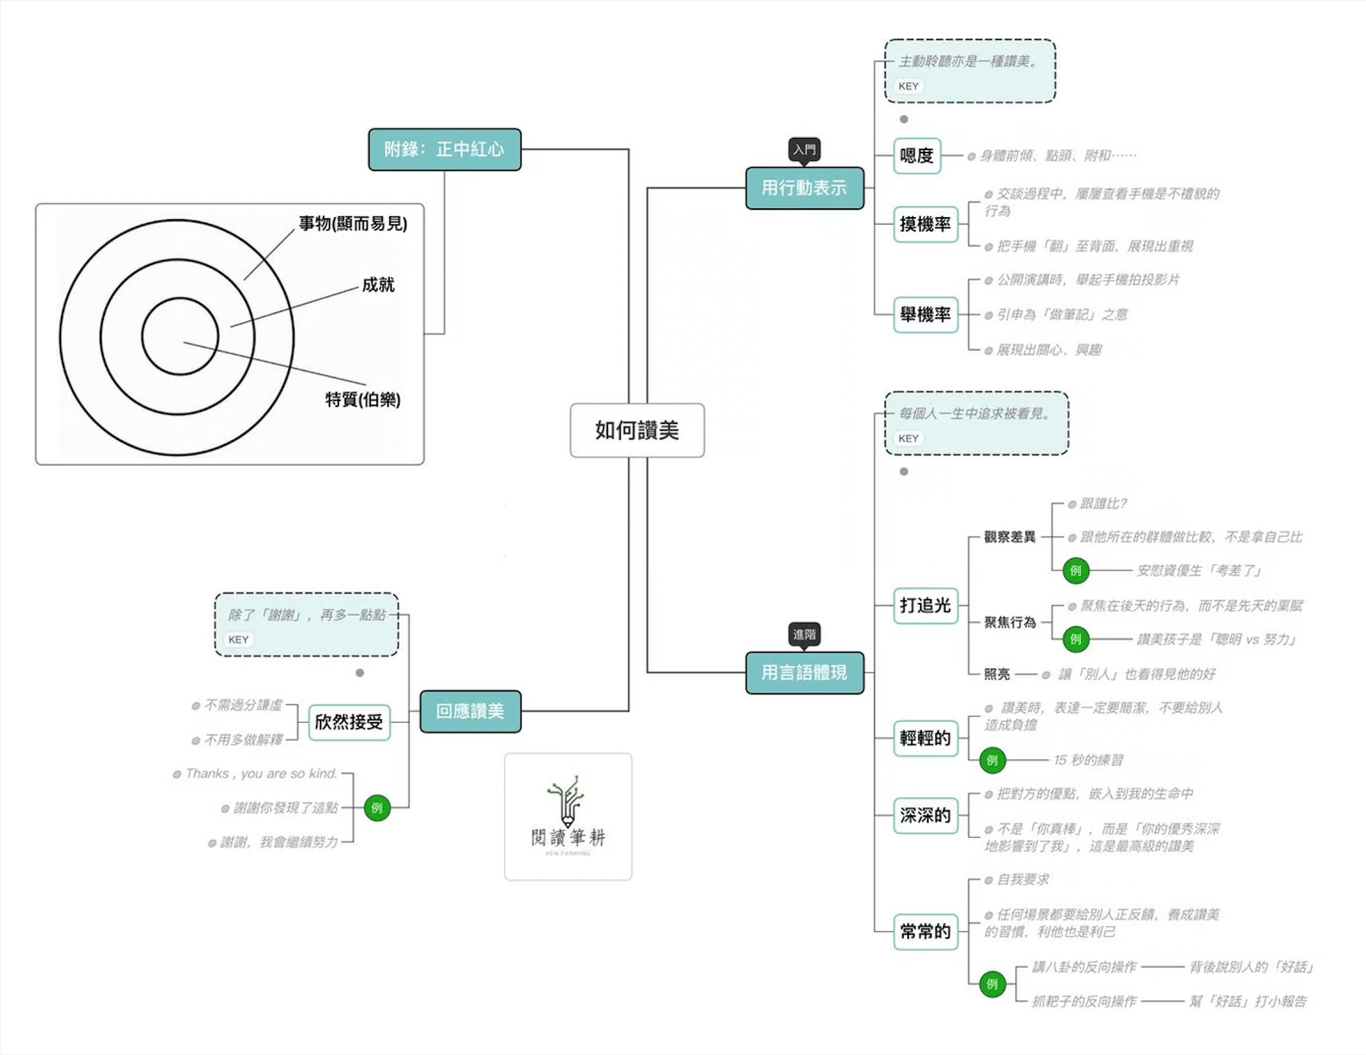Click the text 講八卦的反向操作
Image resolution: width=1366 pixels, height=1055 pixels.
(1084, 967)
